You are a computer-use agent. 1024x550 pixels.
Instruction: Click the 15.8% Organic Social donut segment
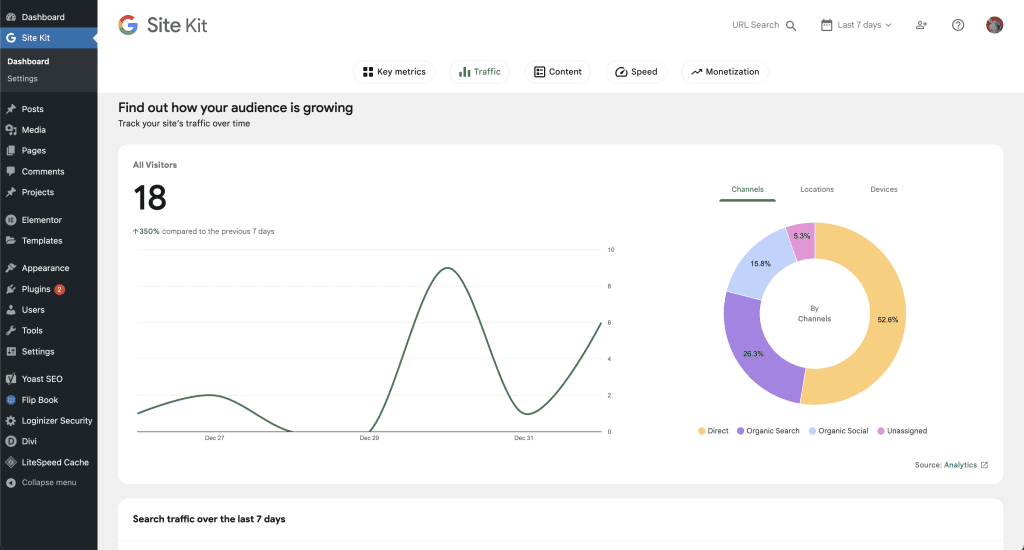tap(760, 264)
